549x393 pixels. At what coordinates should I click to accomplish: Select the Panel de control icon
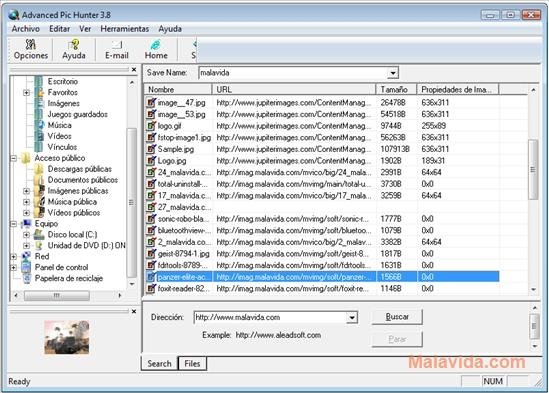tap(27, 267)
